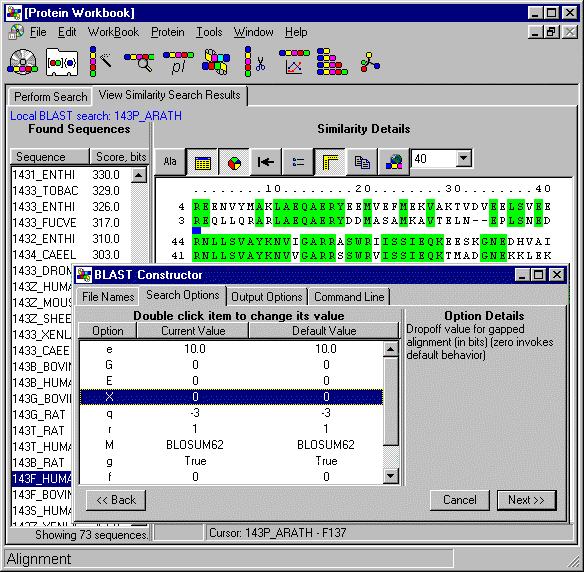The height and width of the screenshot is (572, 584).
Task: Click the Current Value column header
Action: pyautogui.click(x=193, y=331)
